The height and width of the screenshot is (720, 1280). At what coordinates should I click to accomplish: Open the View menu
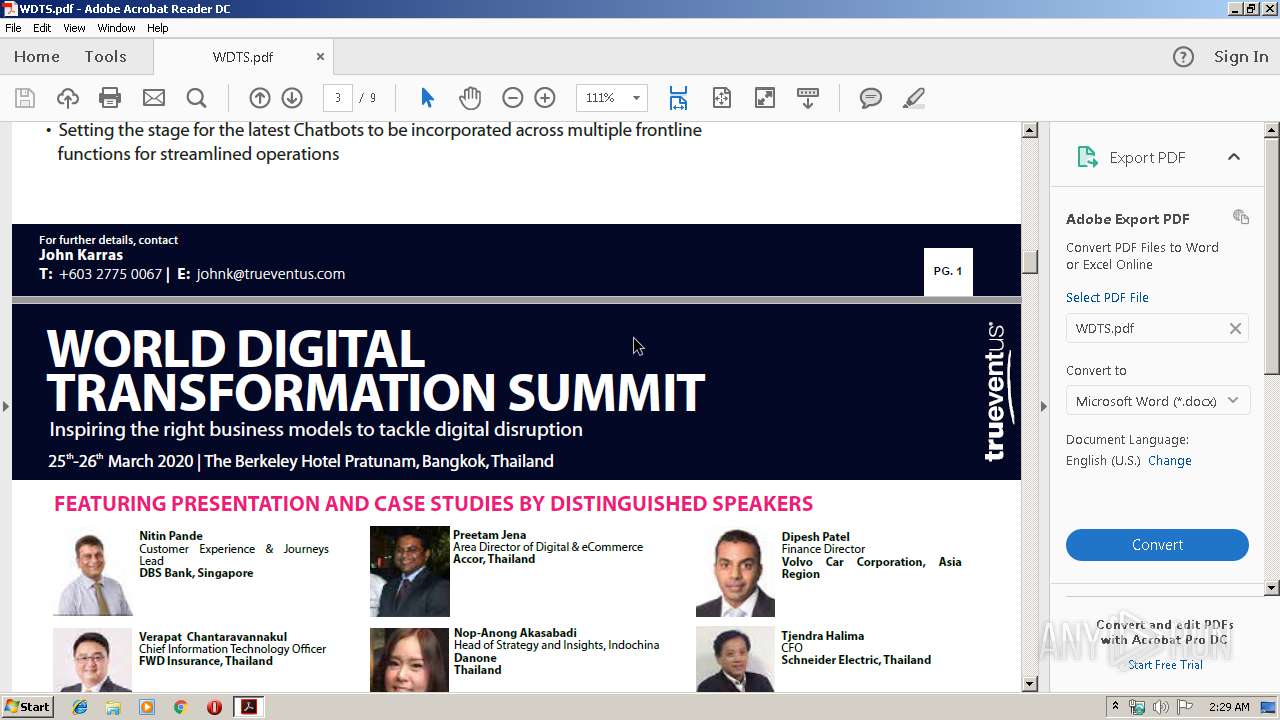74,28
